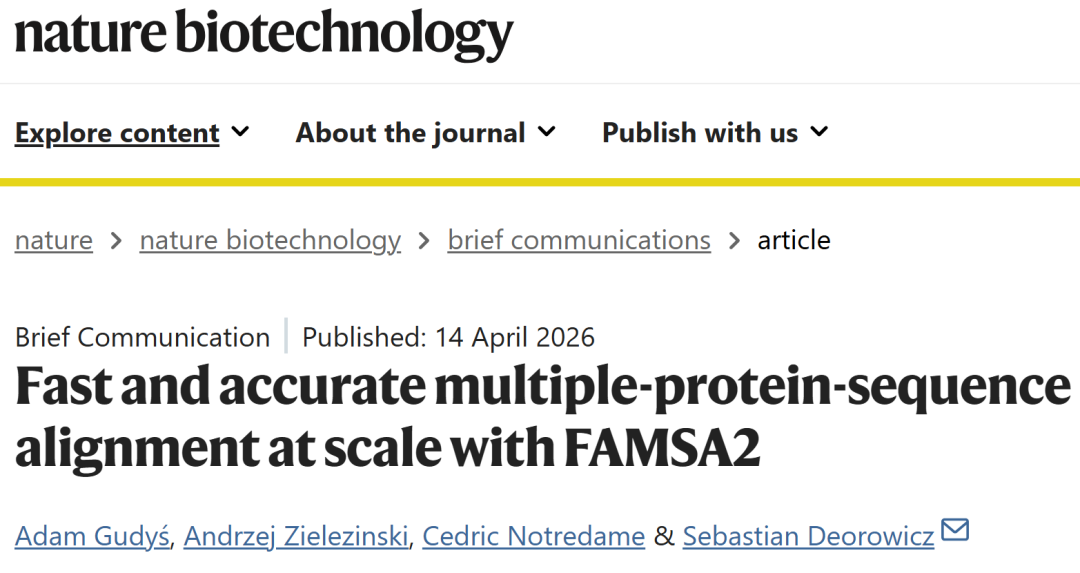This screenshot has height=573, width=1080.
Task: Click the envelope icon beside Sebastian Deorowicz
Action: tap(956, 530)
